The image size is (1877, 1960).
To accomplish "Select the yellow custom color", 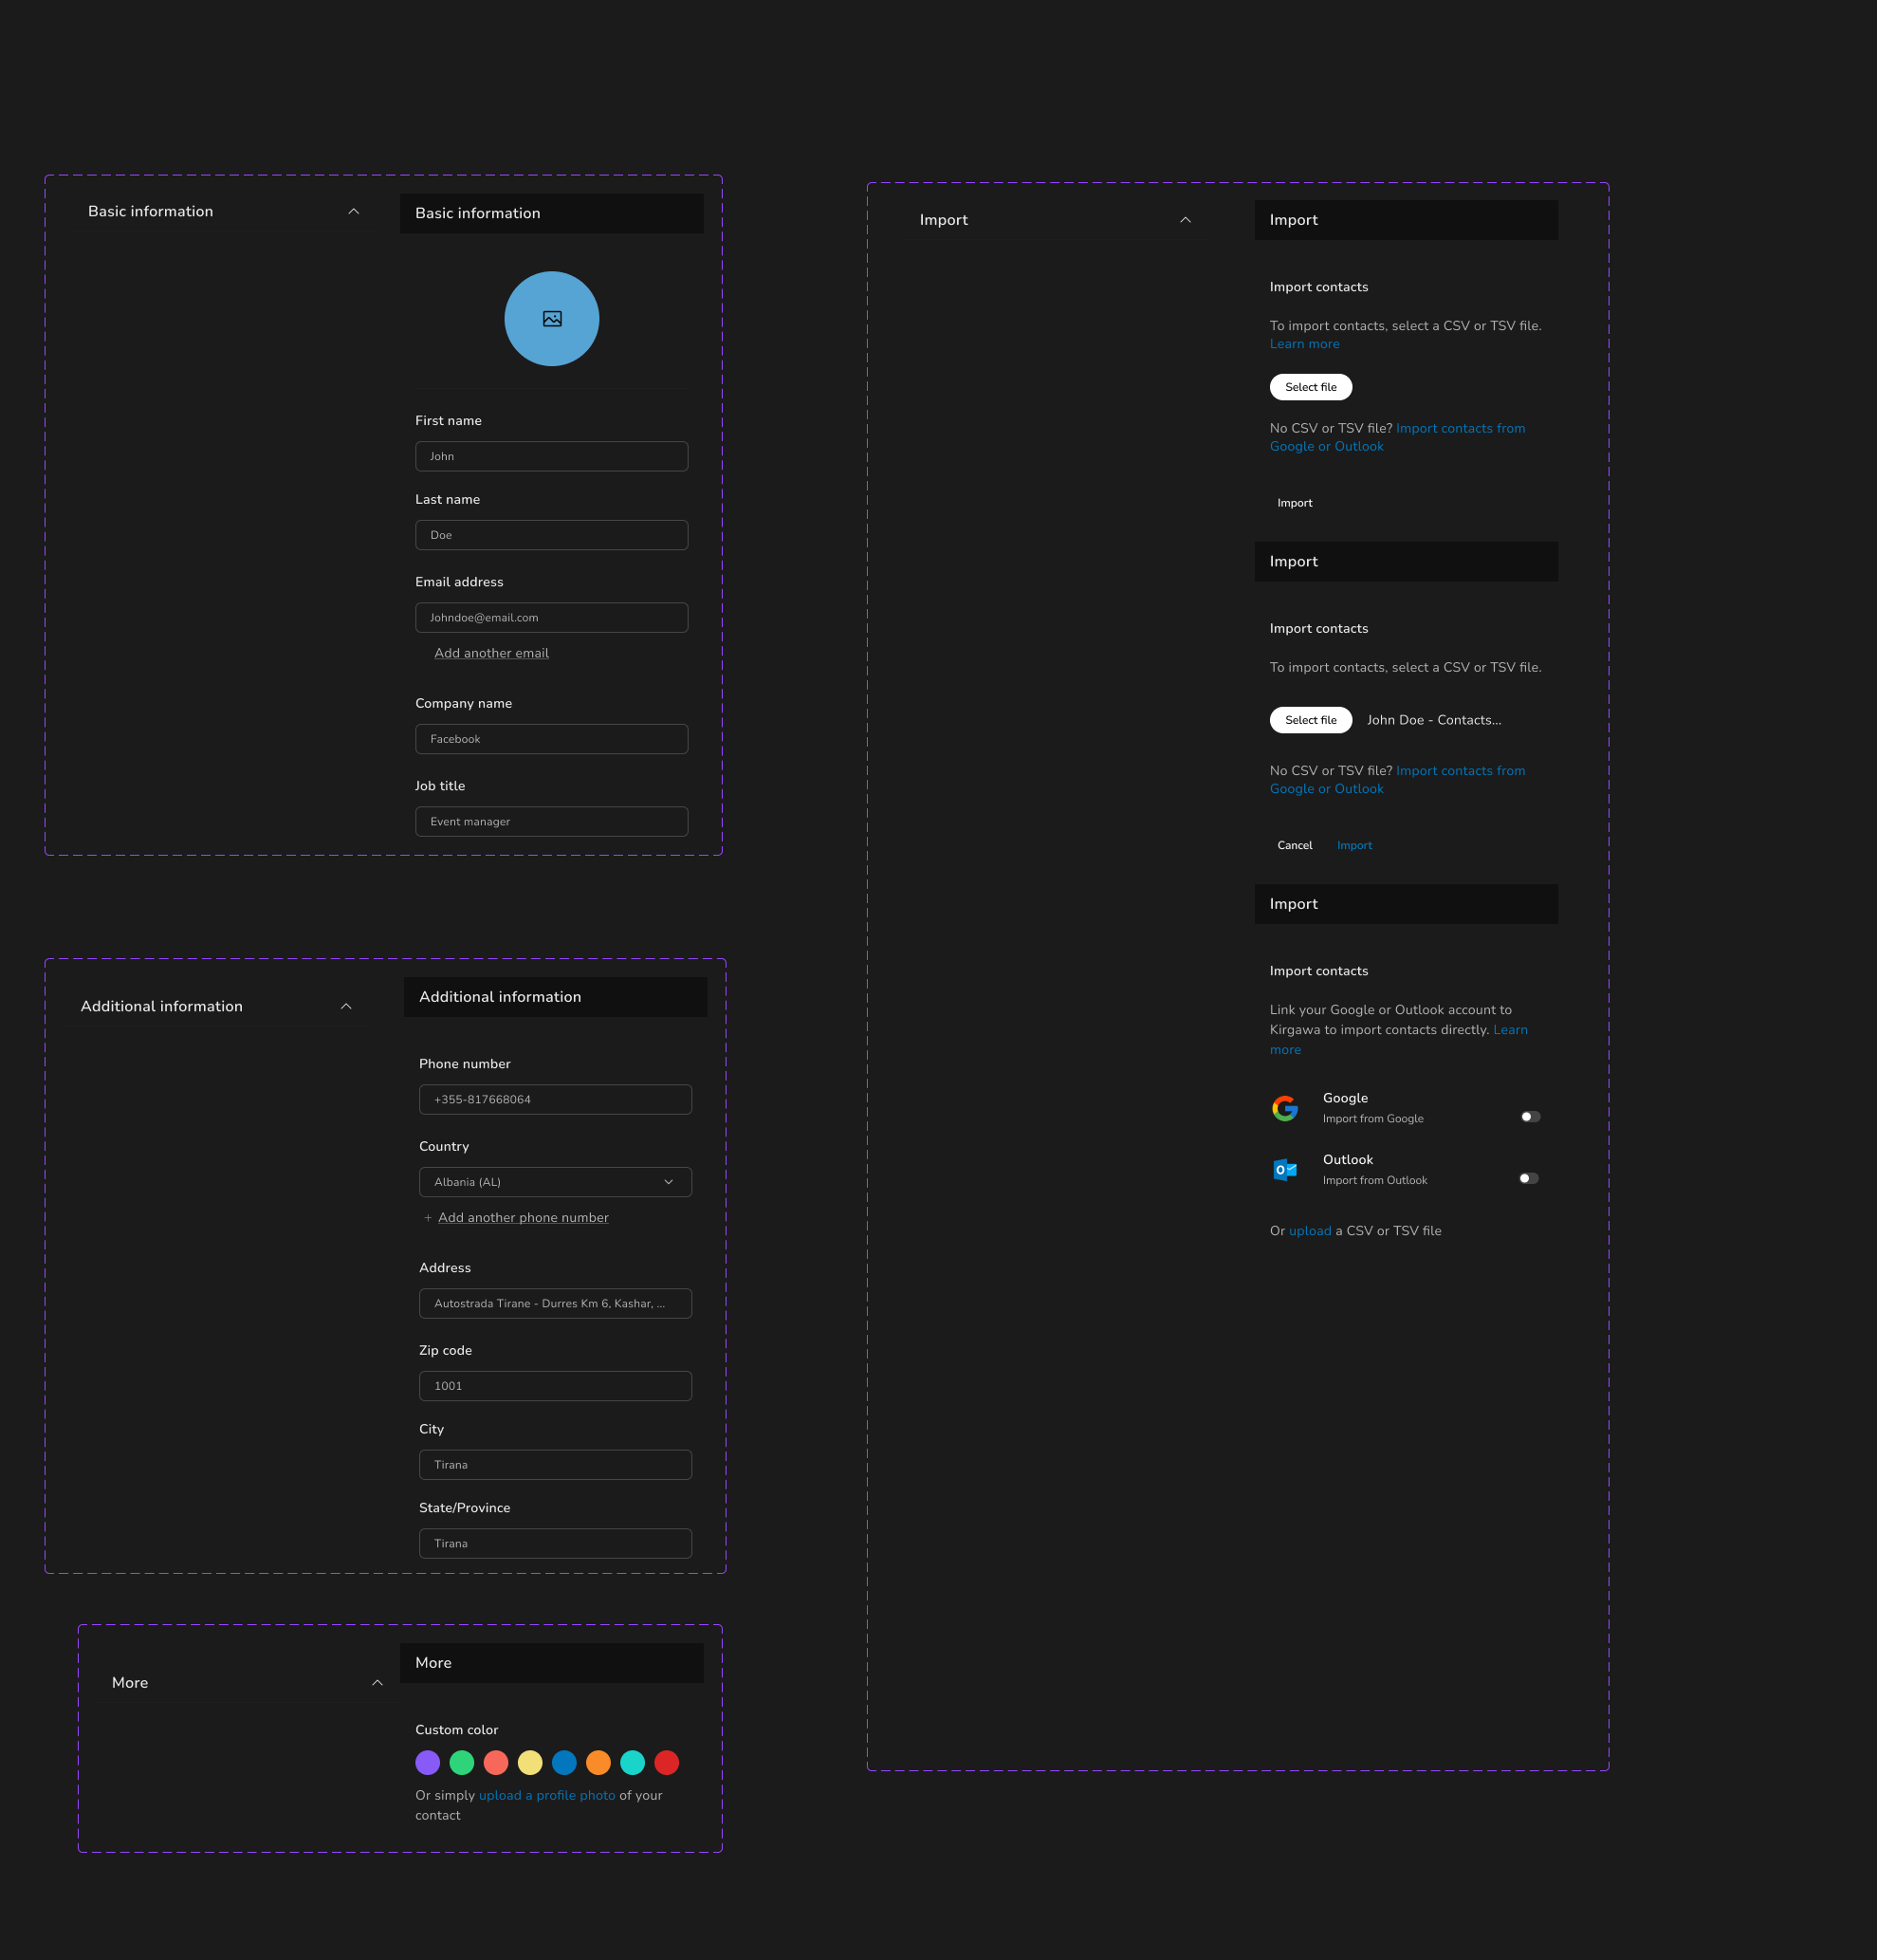I will click(530, 1763).
